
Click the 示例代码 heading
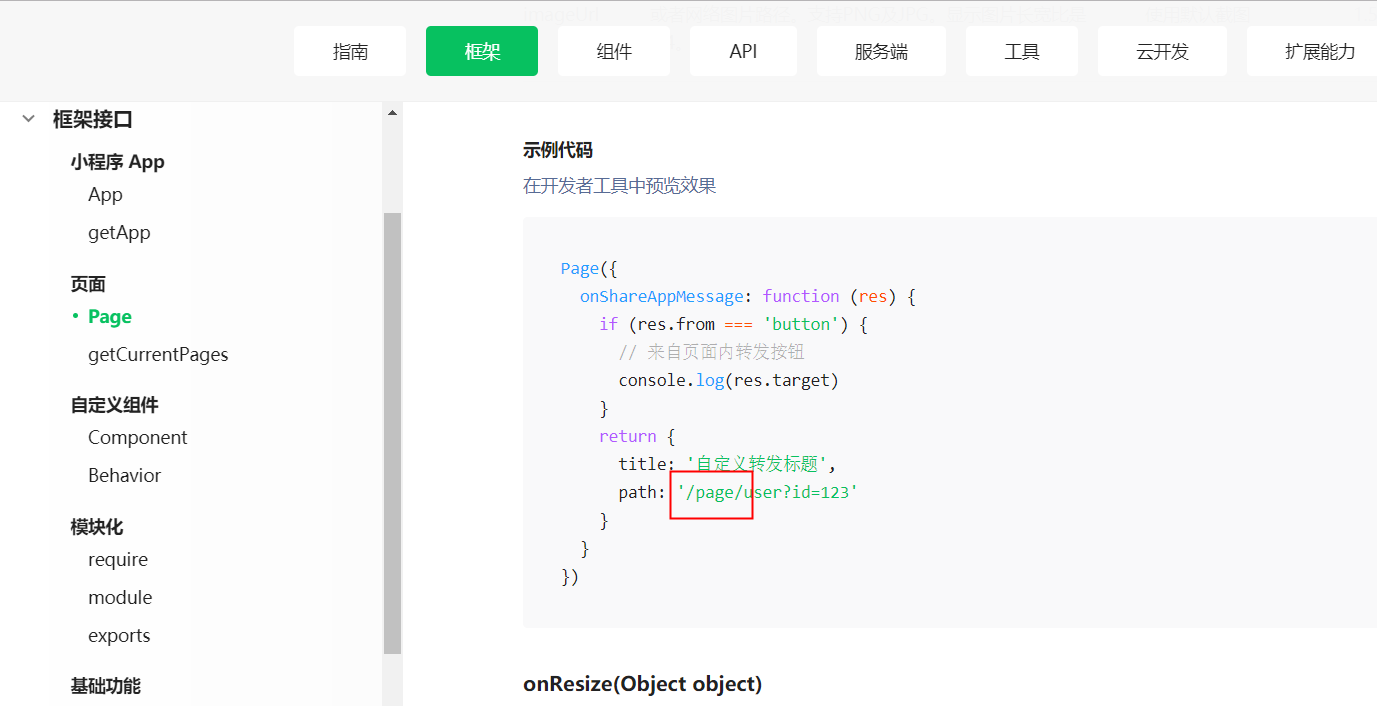click(558, 150)
